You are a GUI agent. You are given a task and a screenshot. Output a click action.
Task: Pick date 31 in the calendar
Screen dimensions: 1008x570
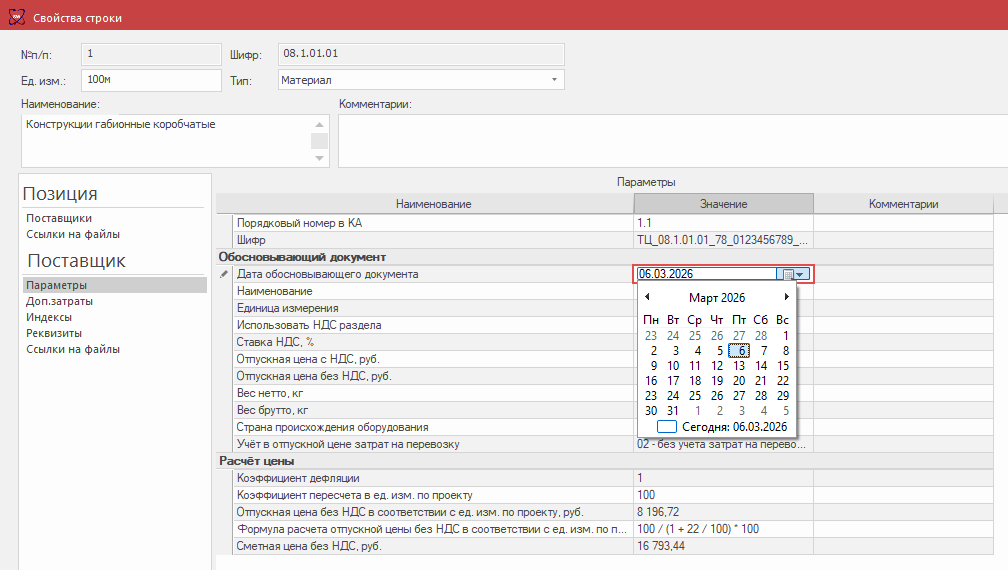pos(673,410)
